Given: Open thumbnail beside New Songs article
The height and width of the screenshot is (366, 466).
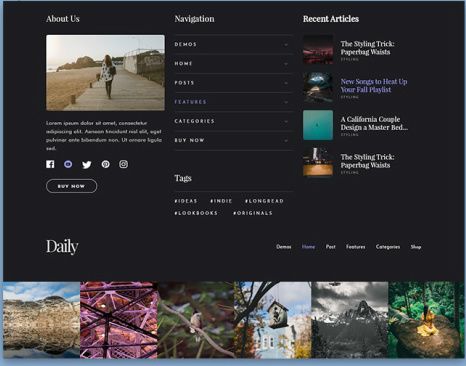Looking at the screenshot, I should click(x=318, y=87).
